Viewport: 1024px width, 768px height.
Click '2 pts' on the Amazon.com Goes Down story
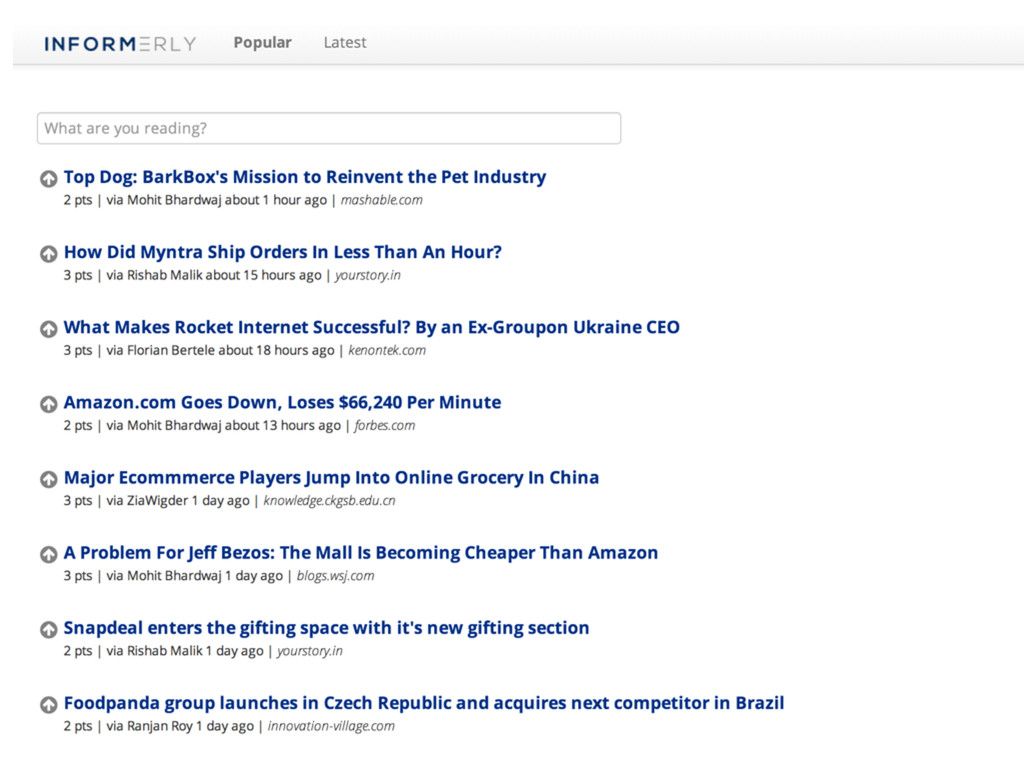(x=78, y=426)
